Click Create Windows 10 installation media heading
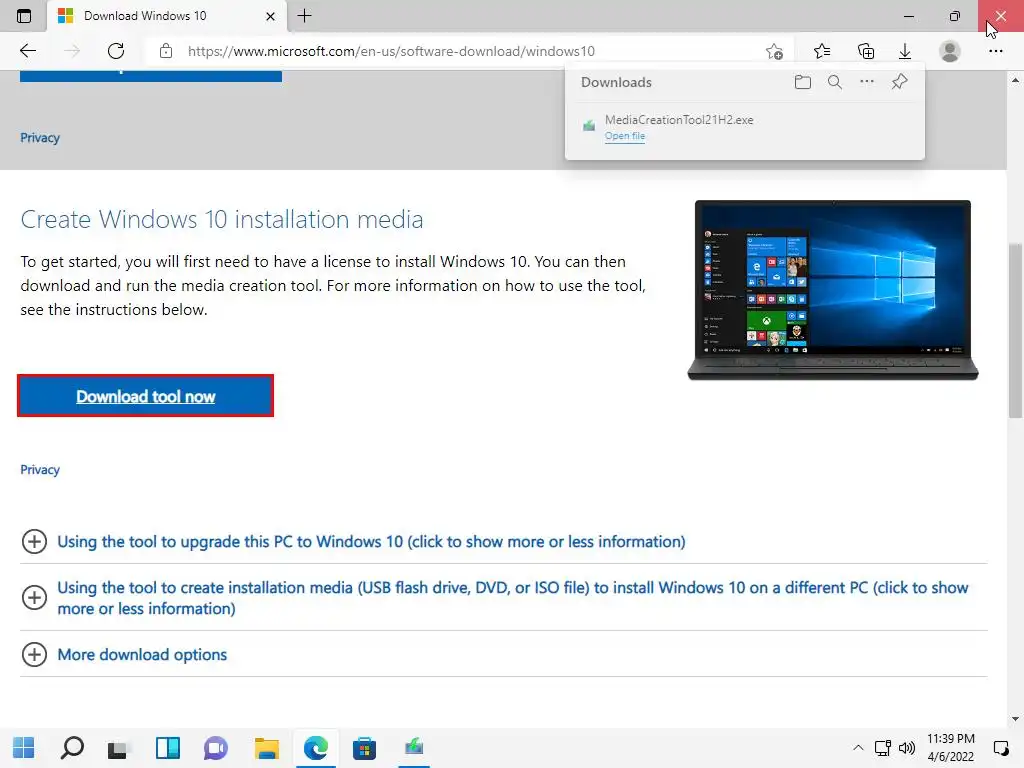Viewport: 1024px width, 768px height. [221, 219]
